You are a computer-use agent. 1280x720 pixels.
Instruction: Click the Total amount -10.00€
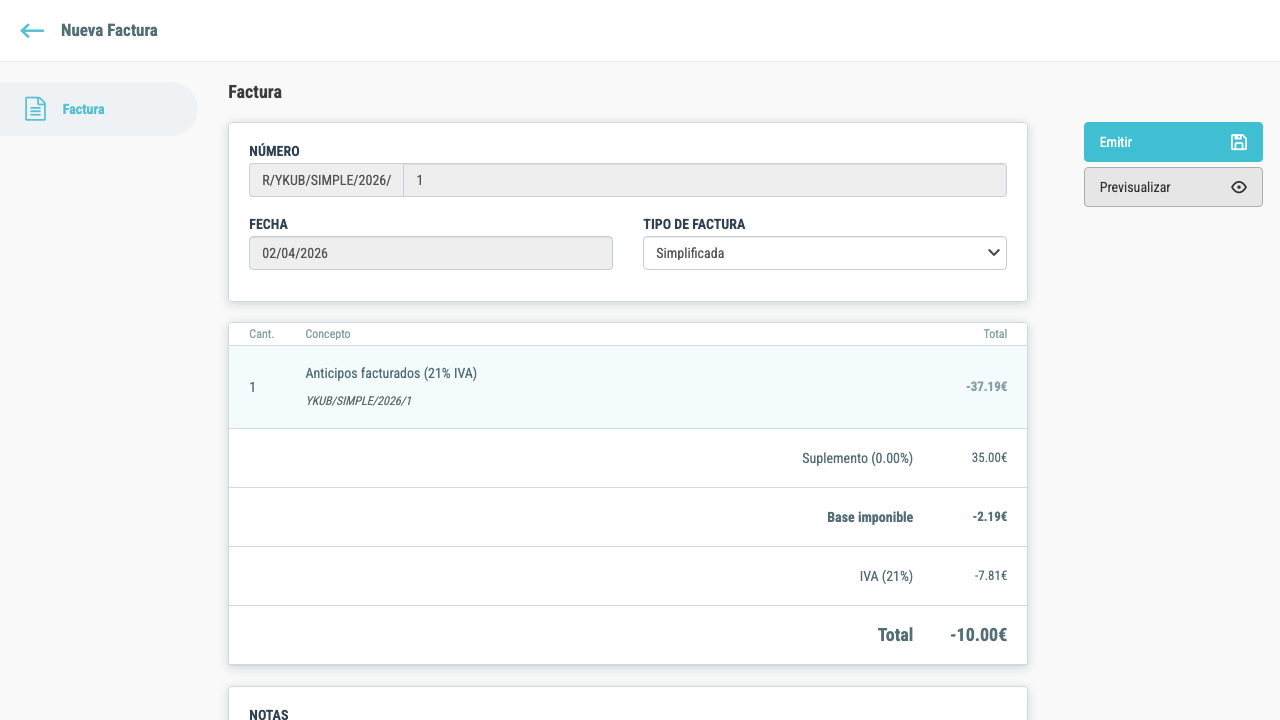pyautogui.click(x=978, y=634)
